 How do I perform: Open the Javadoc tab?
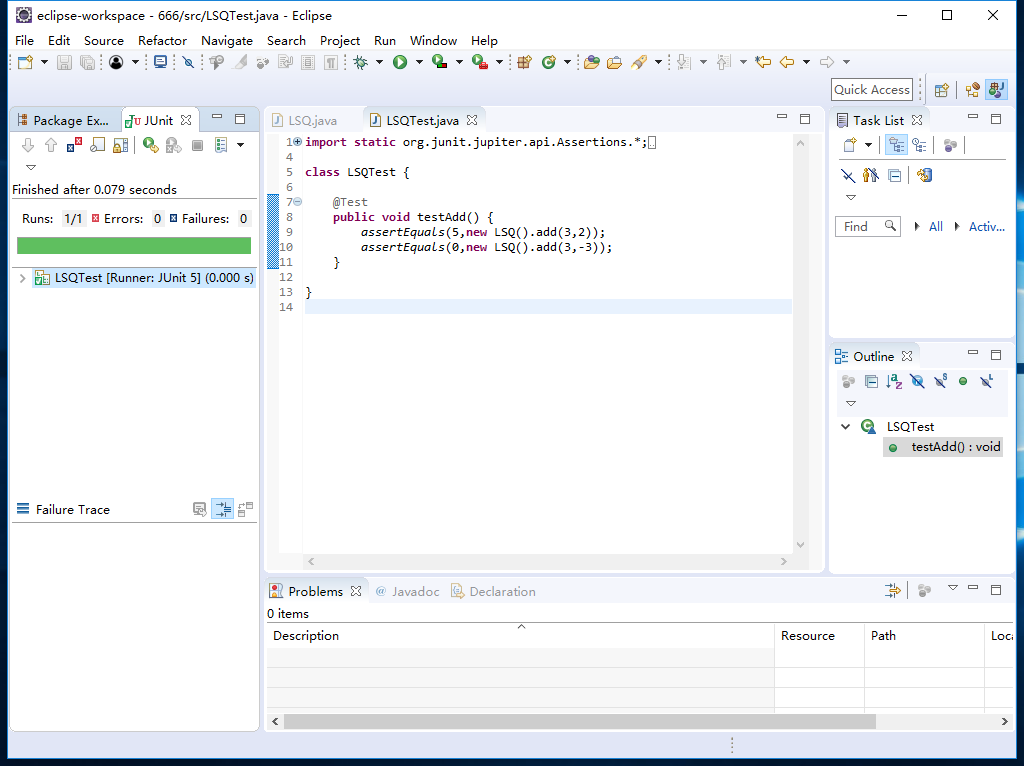point(408,592)
